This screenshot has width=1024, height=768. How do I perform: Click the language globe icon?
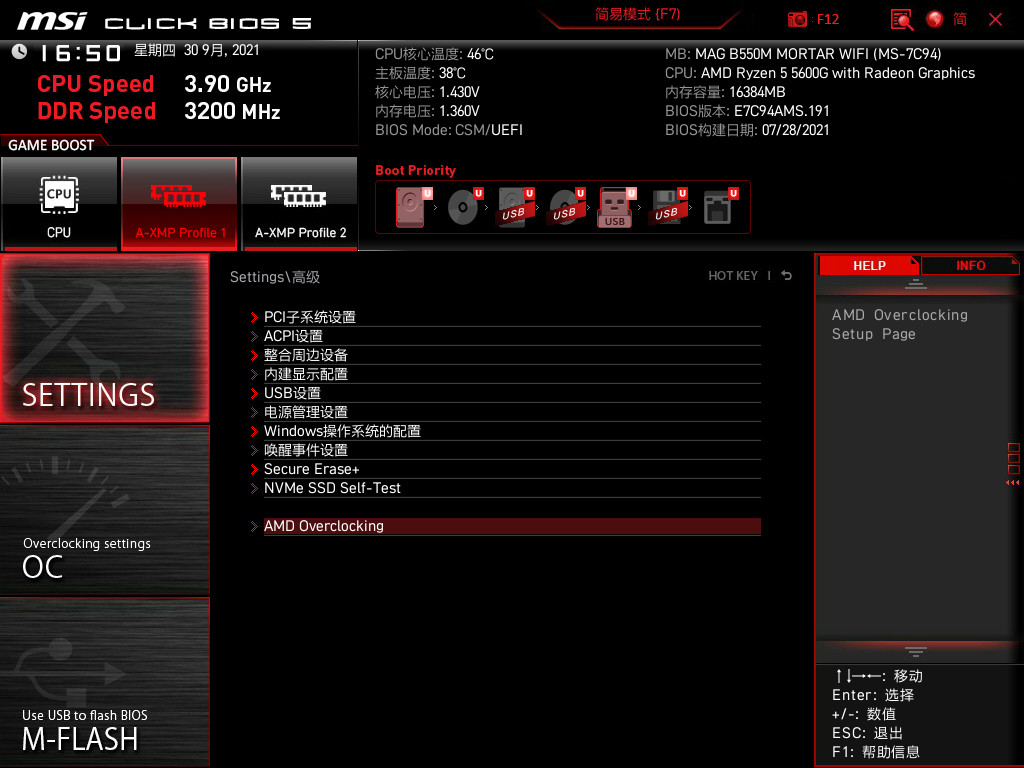tap(934, 19)
